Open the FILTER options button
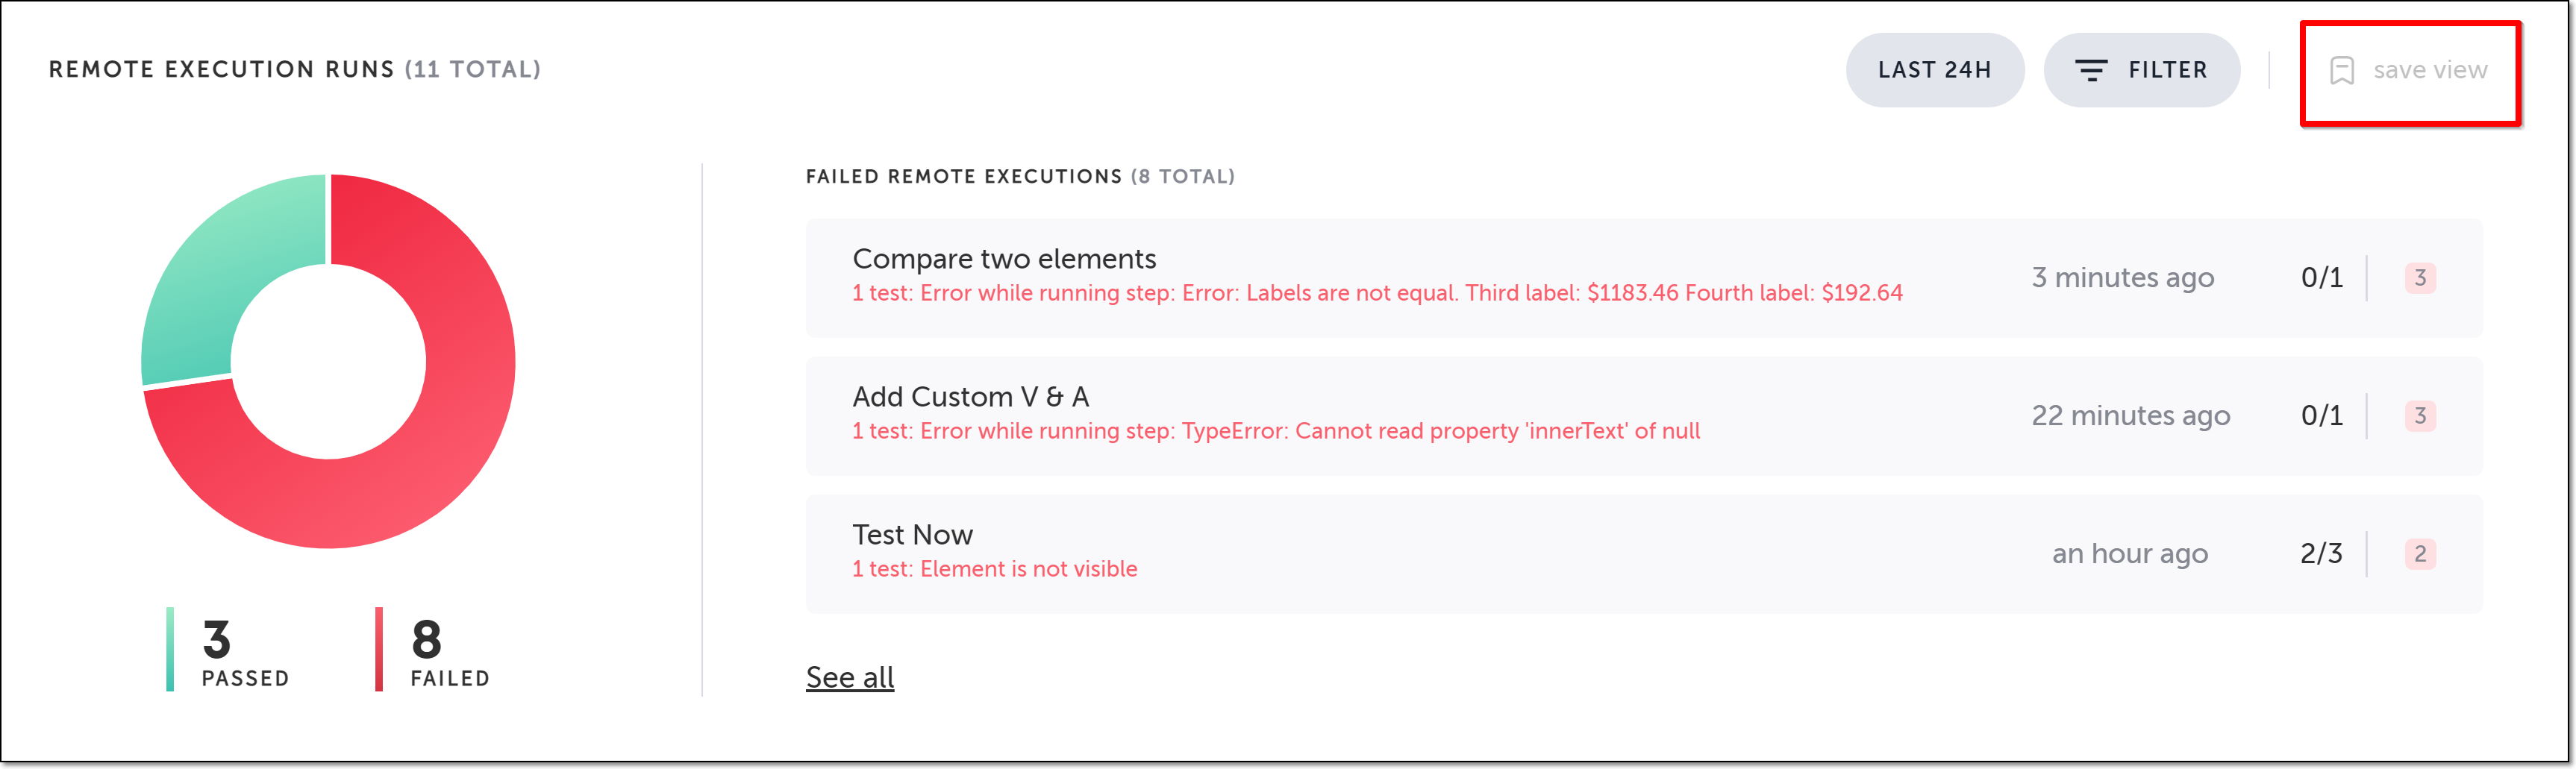2576x769 pixels. pyautogui.click(x=2141, y=70)
